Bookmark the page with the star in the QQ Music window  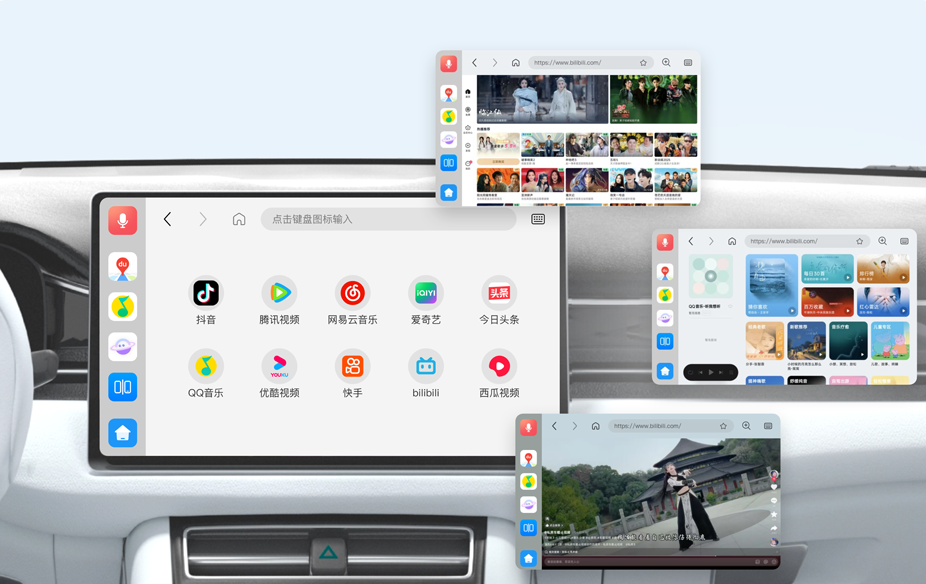coord(859,241)
